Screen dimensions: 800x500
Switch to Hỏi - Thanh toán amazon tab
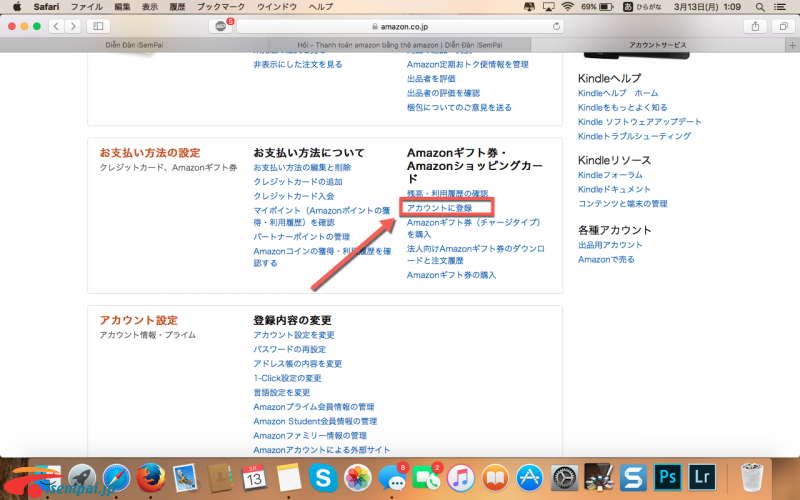pyautogui.click(x=400, y=45)
